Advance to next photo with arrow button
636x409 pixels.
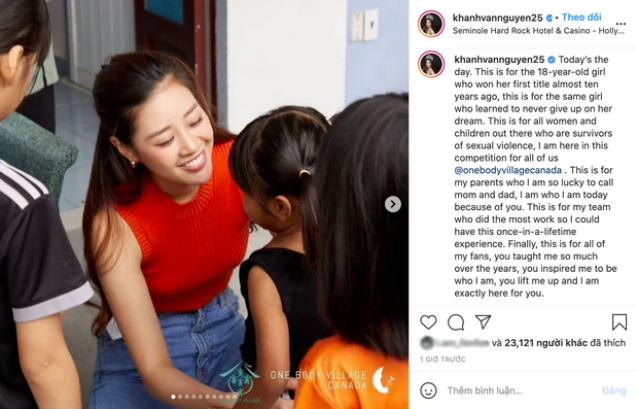coord(392,204)
